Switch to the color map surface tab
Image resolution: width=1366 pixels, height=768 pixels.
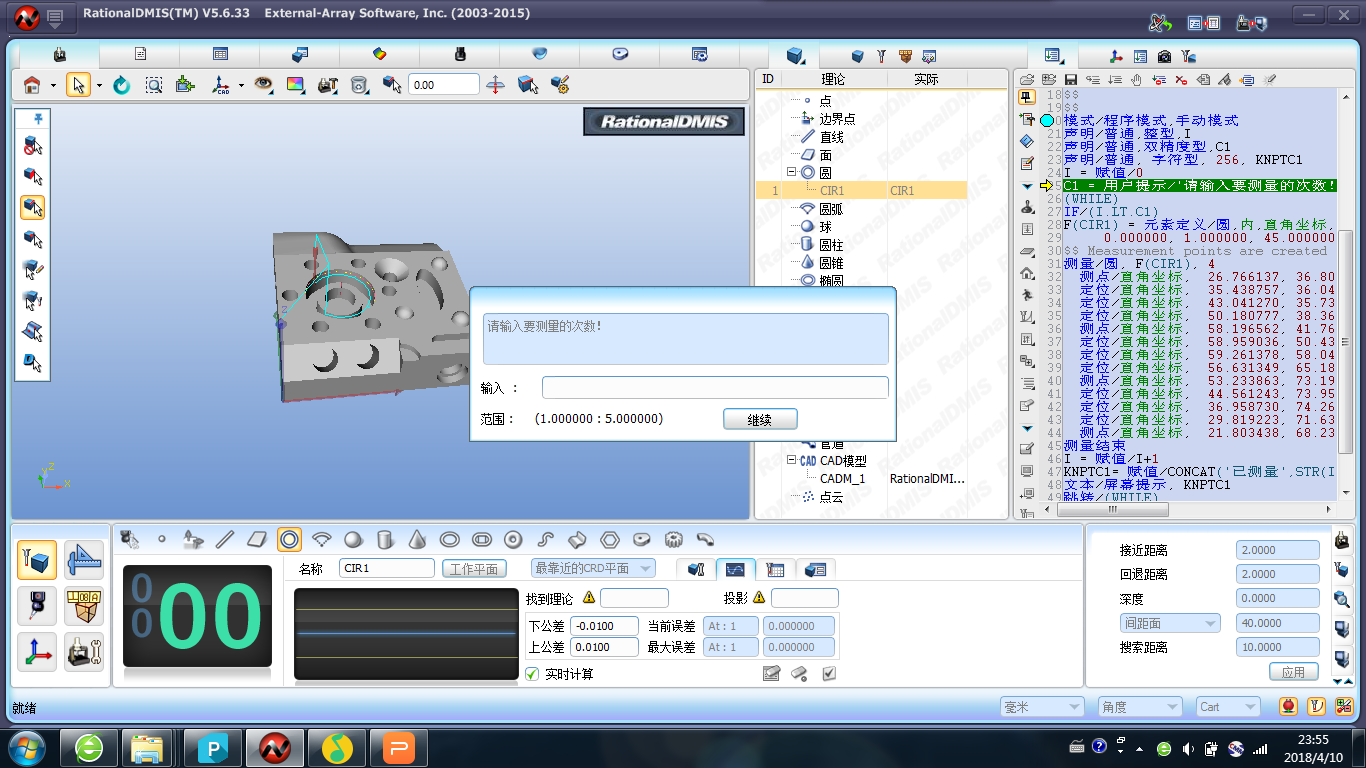pos(380,54)
